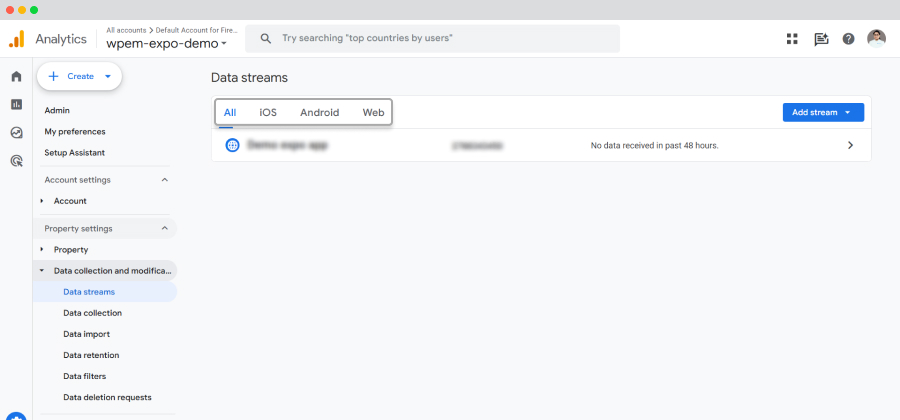The image size is (900, 420).
Task: Collapse the Property settings section
Action: [165, 228]
